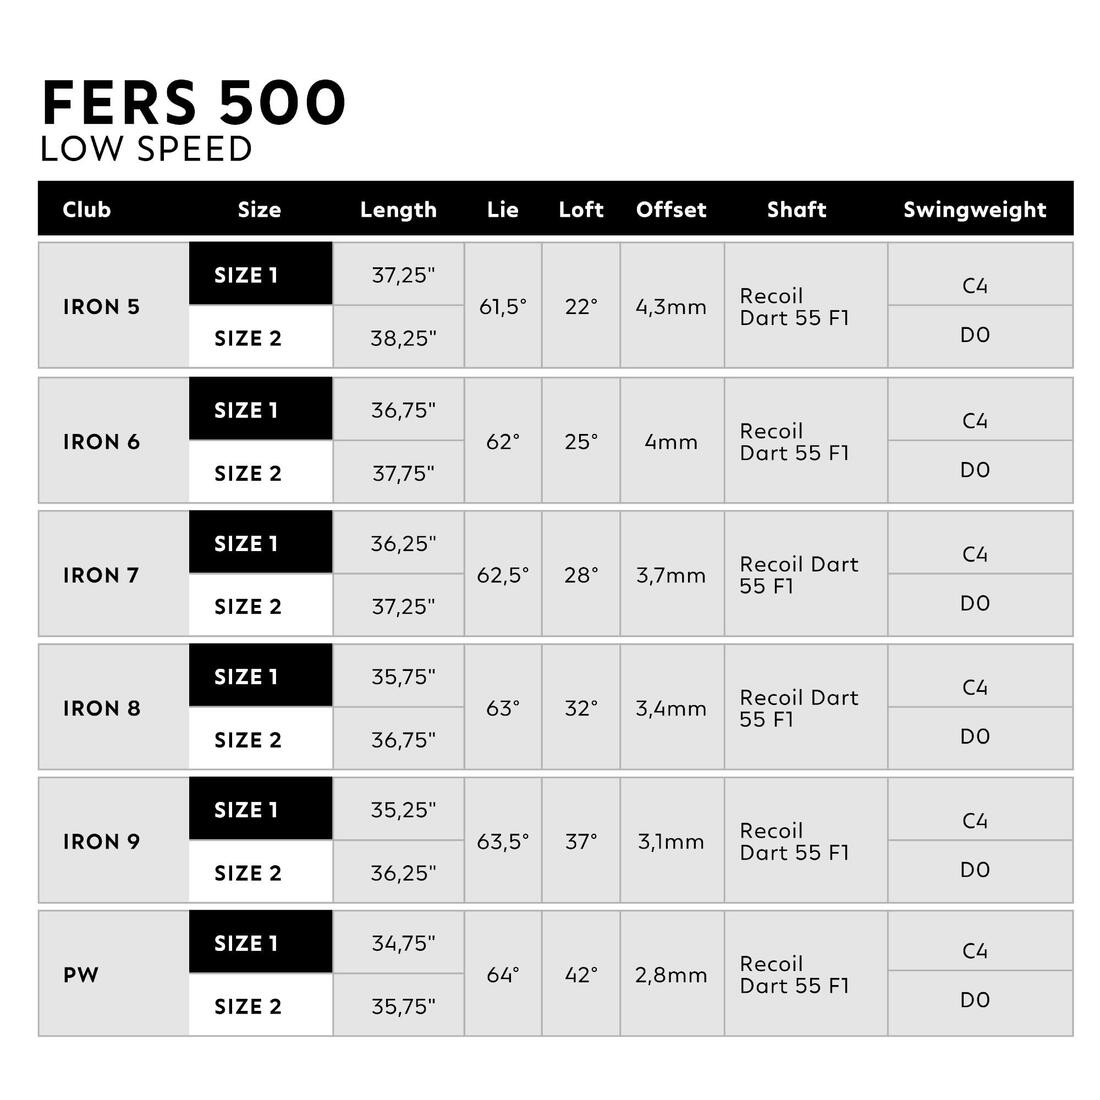Select the Shaft column header
The image size is (1100, 1100).
pos(796,210)
